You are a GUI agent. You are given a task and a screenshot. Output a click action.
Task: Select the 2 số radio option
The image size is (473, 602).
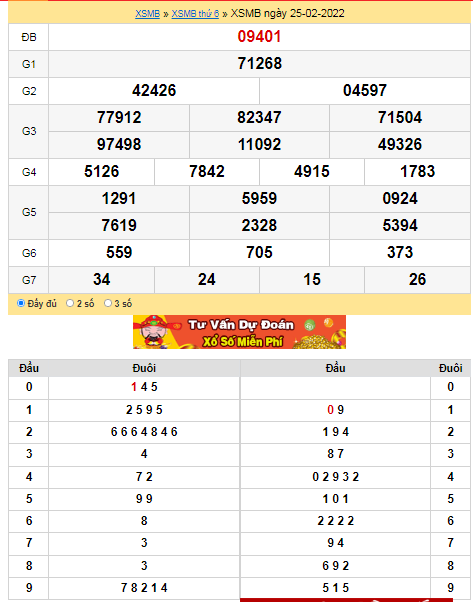pyautogui.click(x=70, y=303)
